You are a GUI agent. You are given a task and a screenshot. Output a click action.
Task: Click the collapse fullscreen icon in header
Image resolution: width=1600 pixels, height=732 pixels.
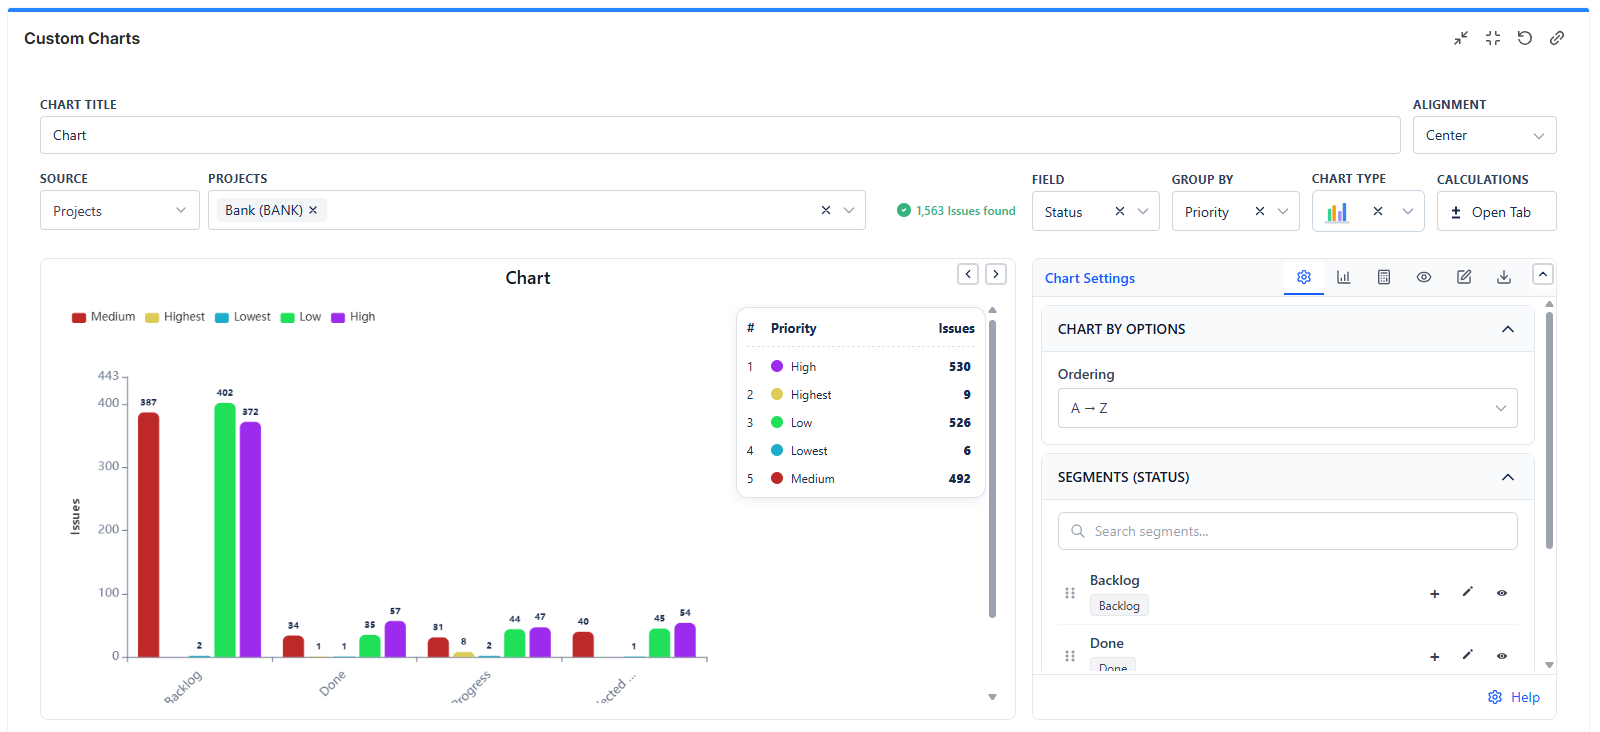[x=1493, y=38]
